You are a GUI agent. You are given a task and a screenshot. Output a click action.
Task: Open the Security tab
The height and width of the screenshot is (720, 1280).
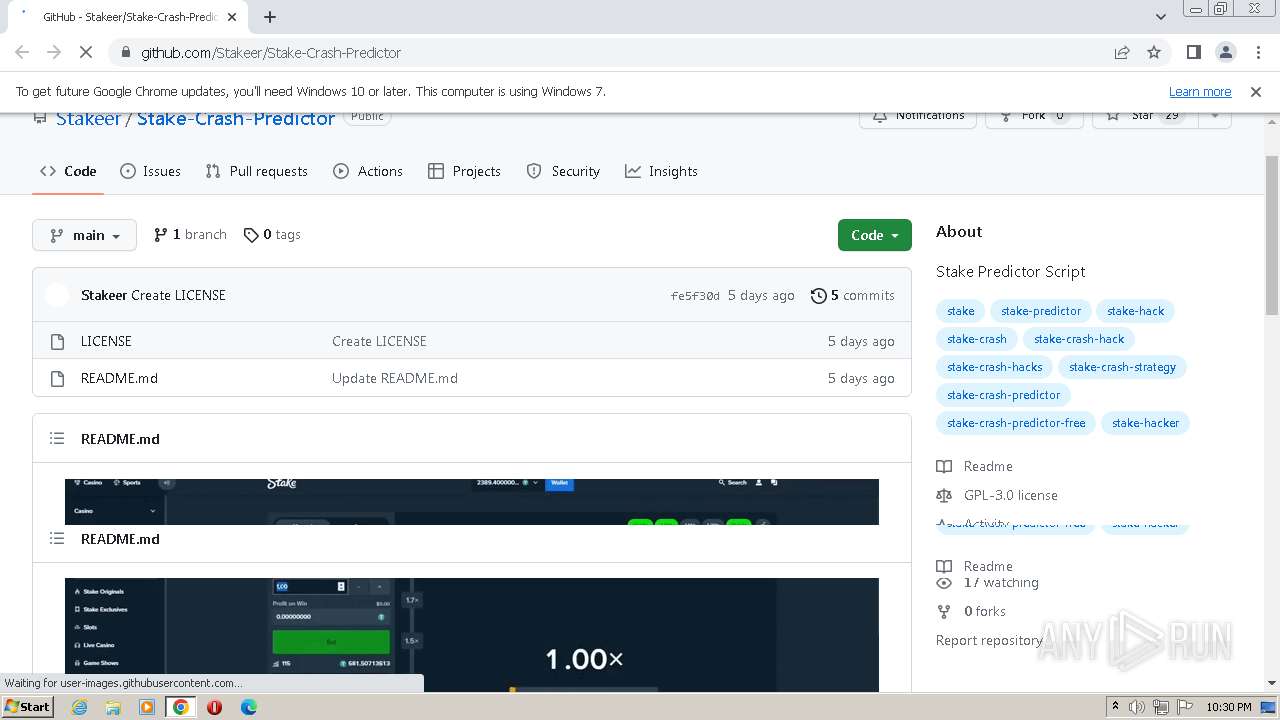[563, 171]
